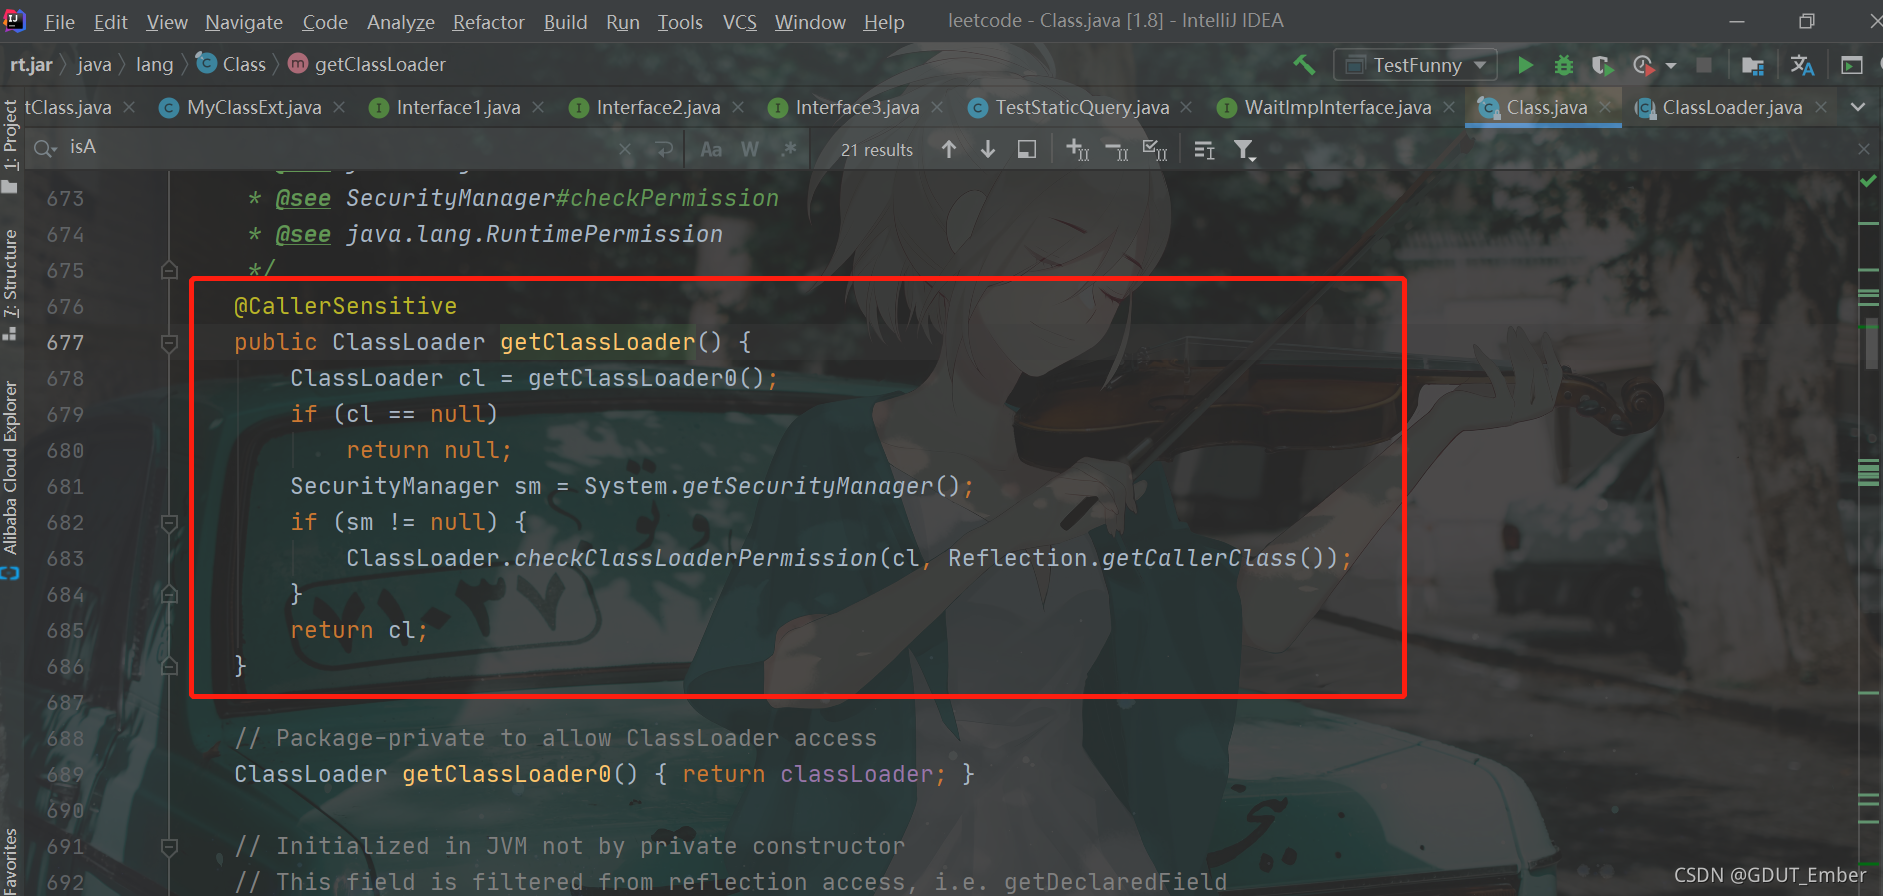Click the Class breadcrumb item
Viewport: 1883px width, 896px height.
(232, 65)
